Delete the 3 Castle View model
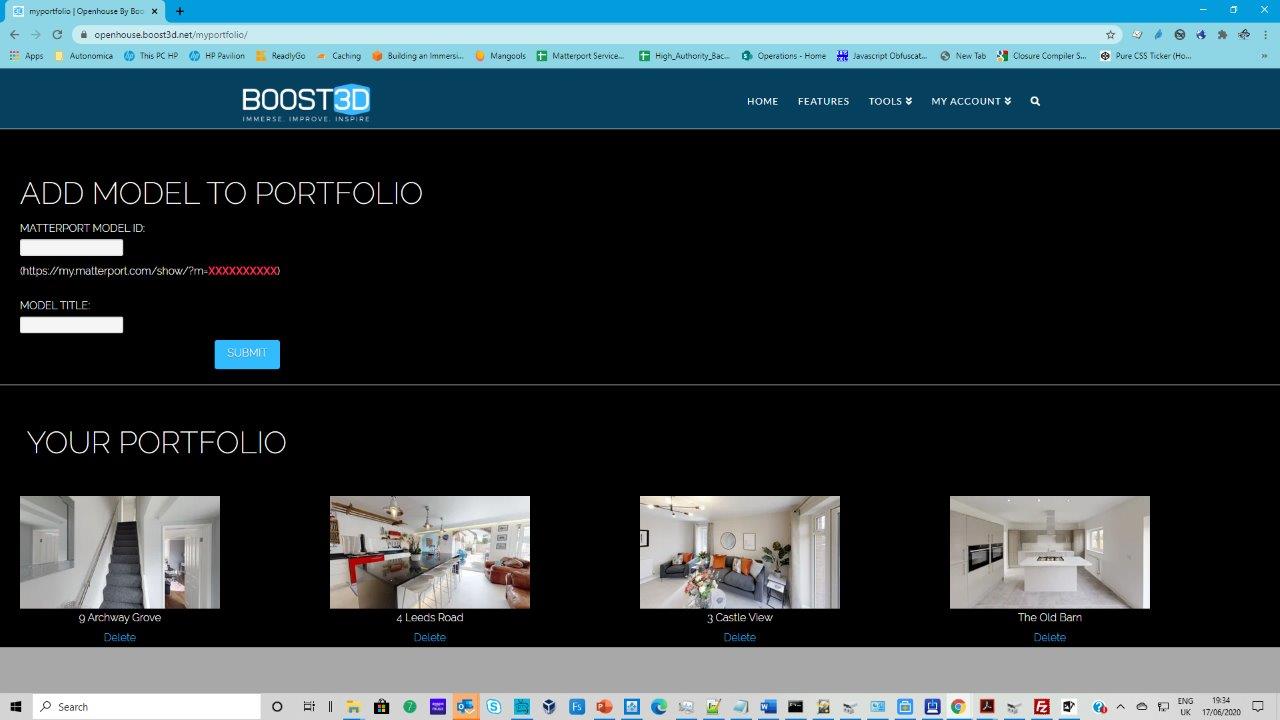 [739, 637]
